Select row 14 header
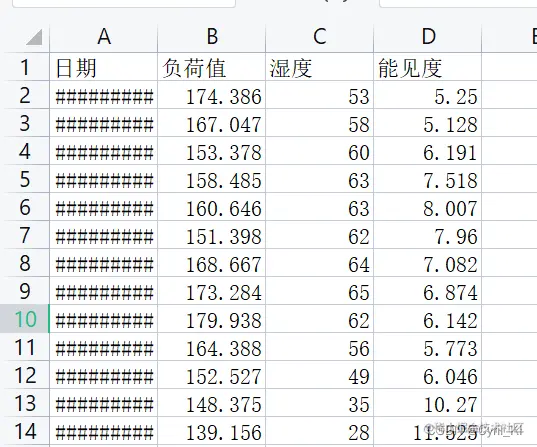This screenshot has width=537, height=447. [x=25, y=431]
